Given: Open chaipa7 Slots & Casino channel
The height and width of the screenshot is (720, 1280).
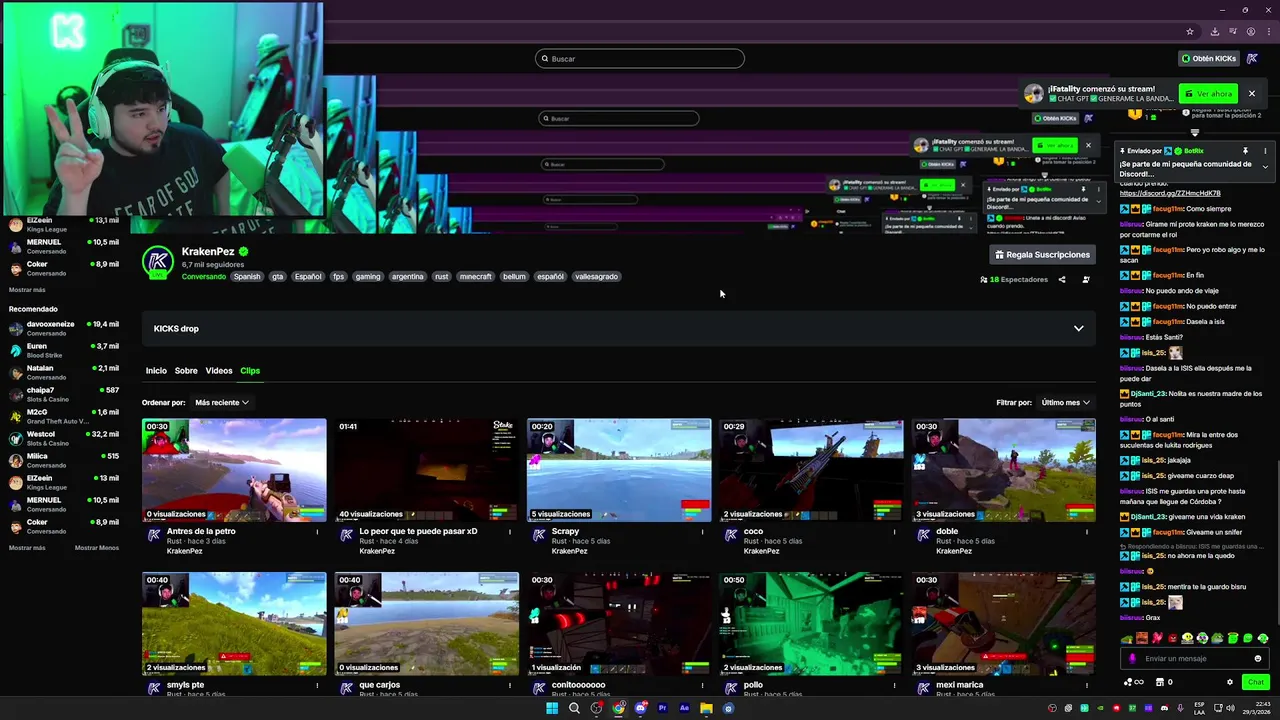Looking at the screenshot, I should click(x=64, y=394).
